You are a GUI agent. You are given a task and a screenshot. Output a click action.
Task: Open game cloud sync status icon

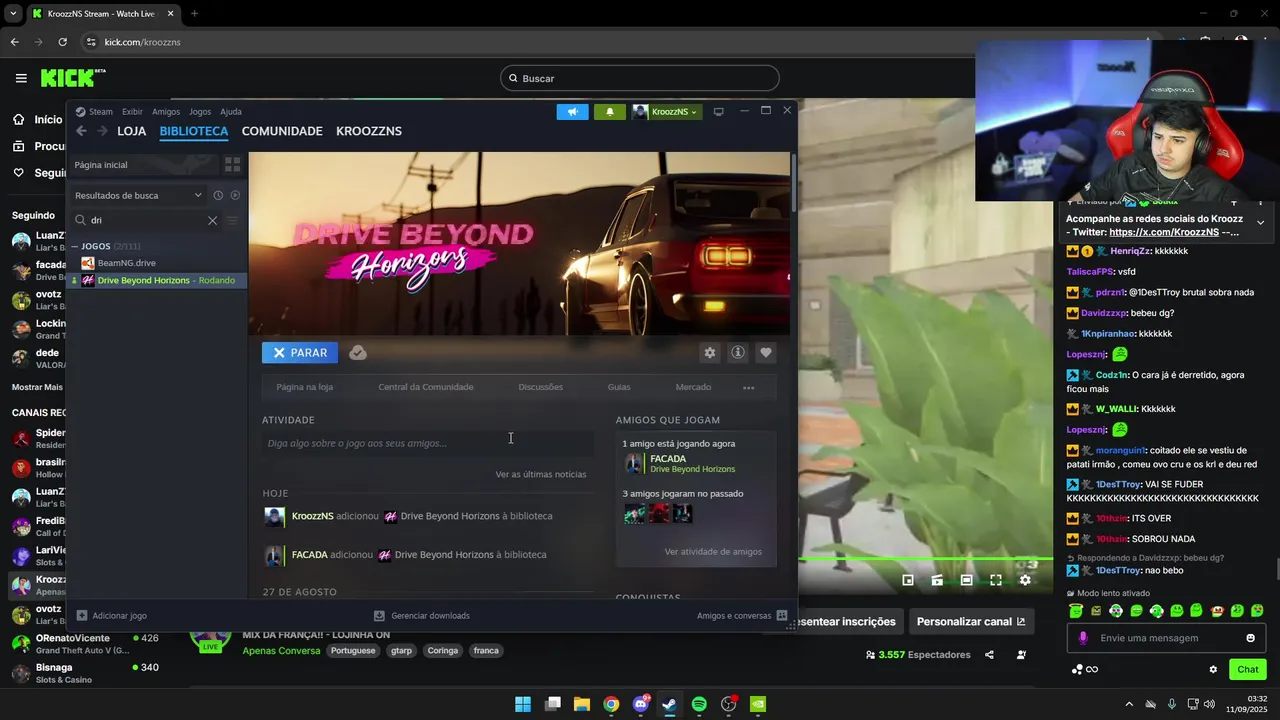point(358,353)
